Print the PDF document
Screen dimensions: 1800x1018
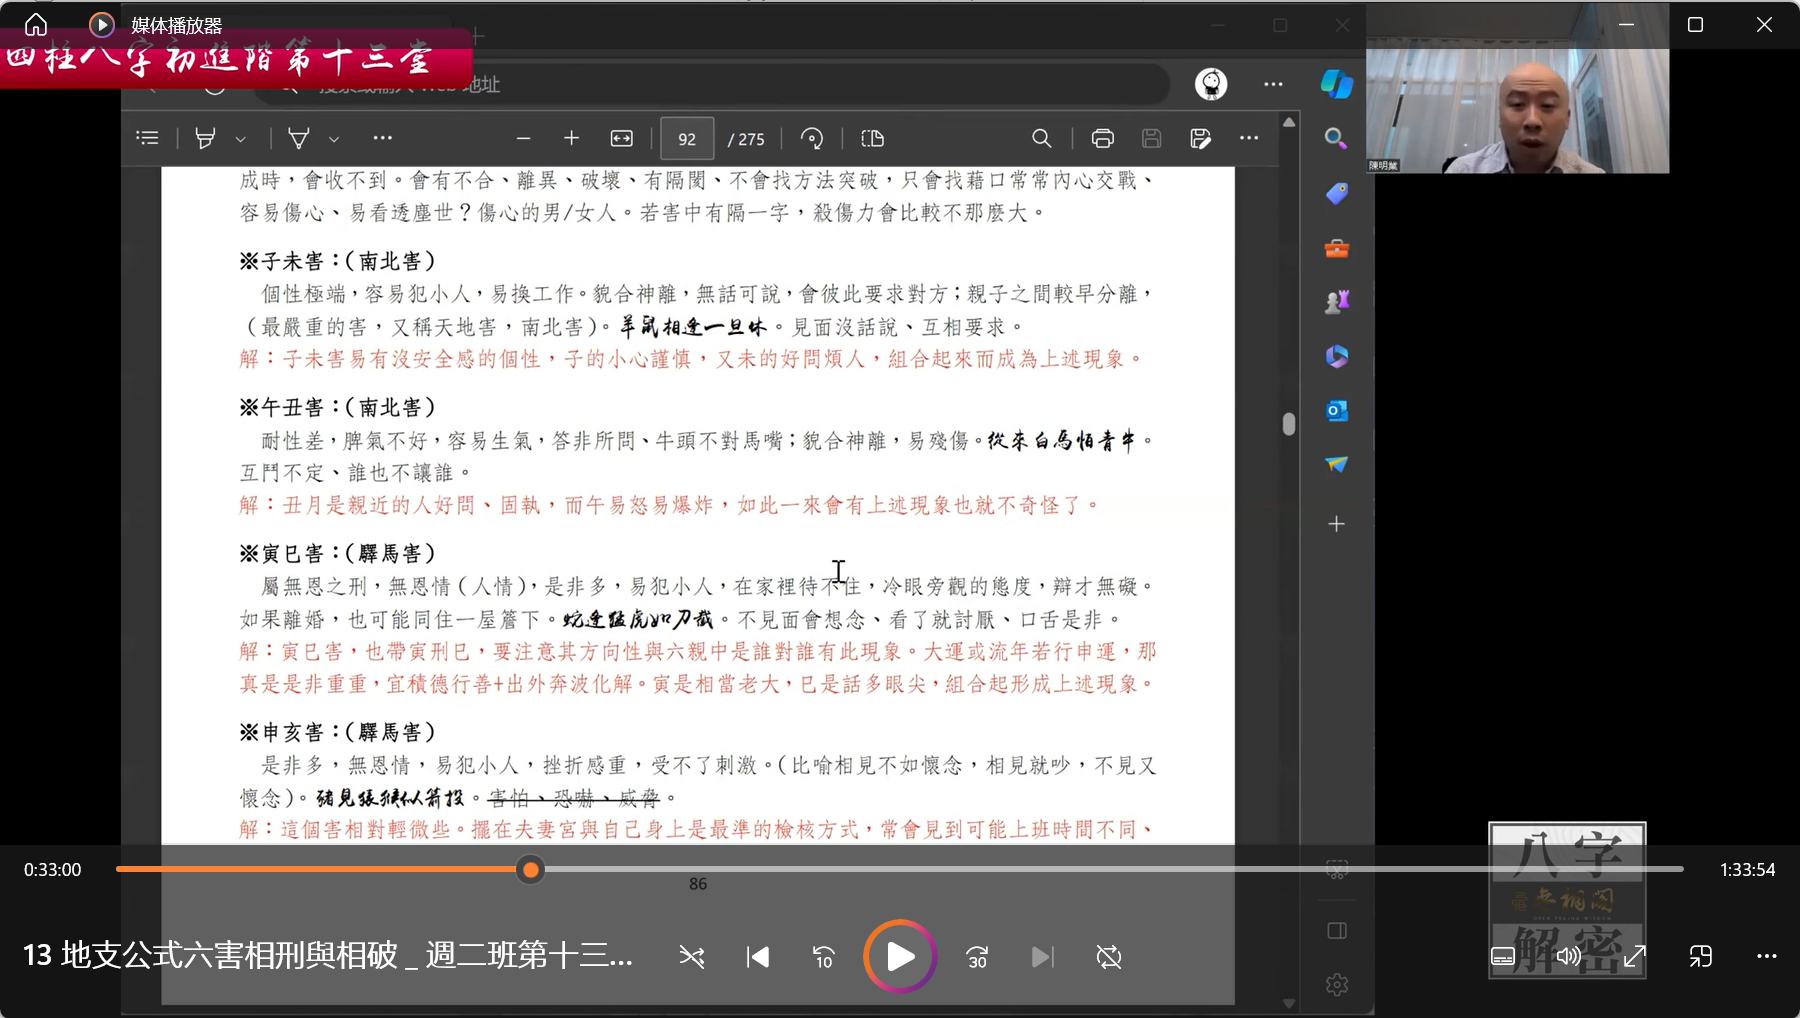point(1102,138)
